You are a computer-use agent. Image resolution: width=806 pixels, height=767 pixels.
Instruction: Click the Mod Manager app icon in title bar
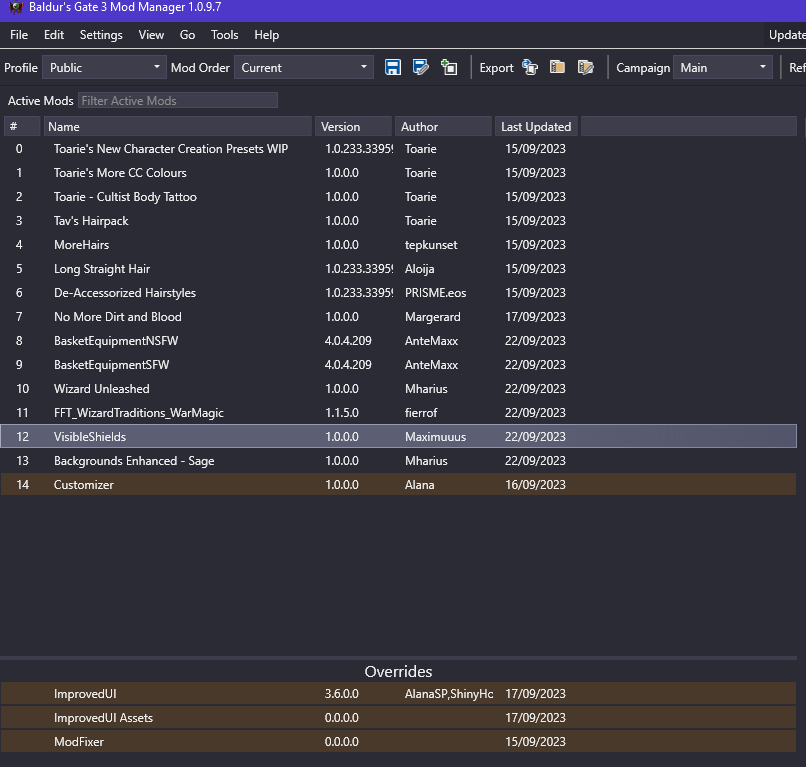[x=15, y=7]
